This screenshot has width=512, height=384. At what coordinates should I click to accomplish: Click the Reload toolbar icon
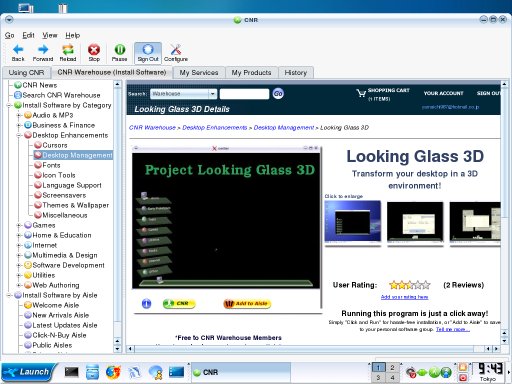[68, 50]
